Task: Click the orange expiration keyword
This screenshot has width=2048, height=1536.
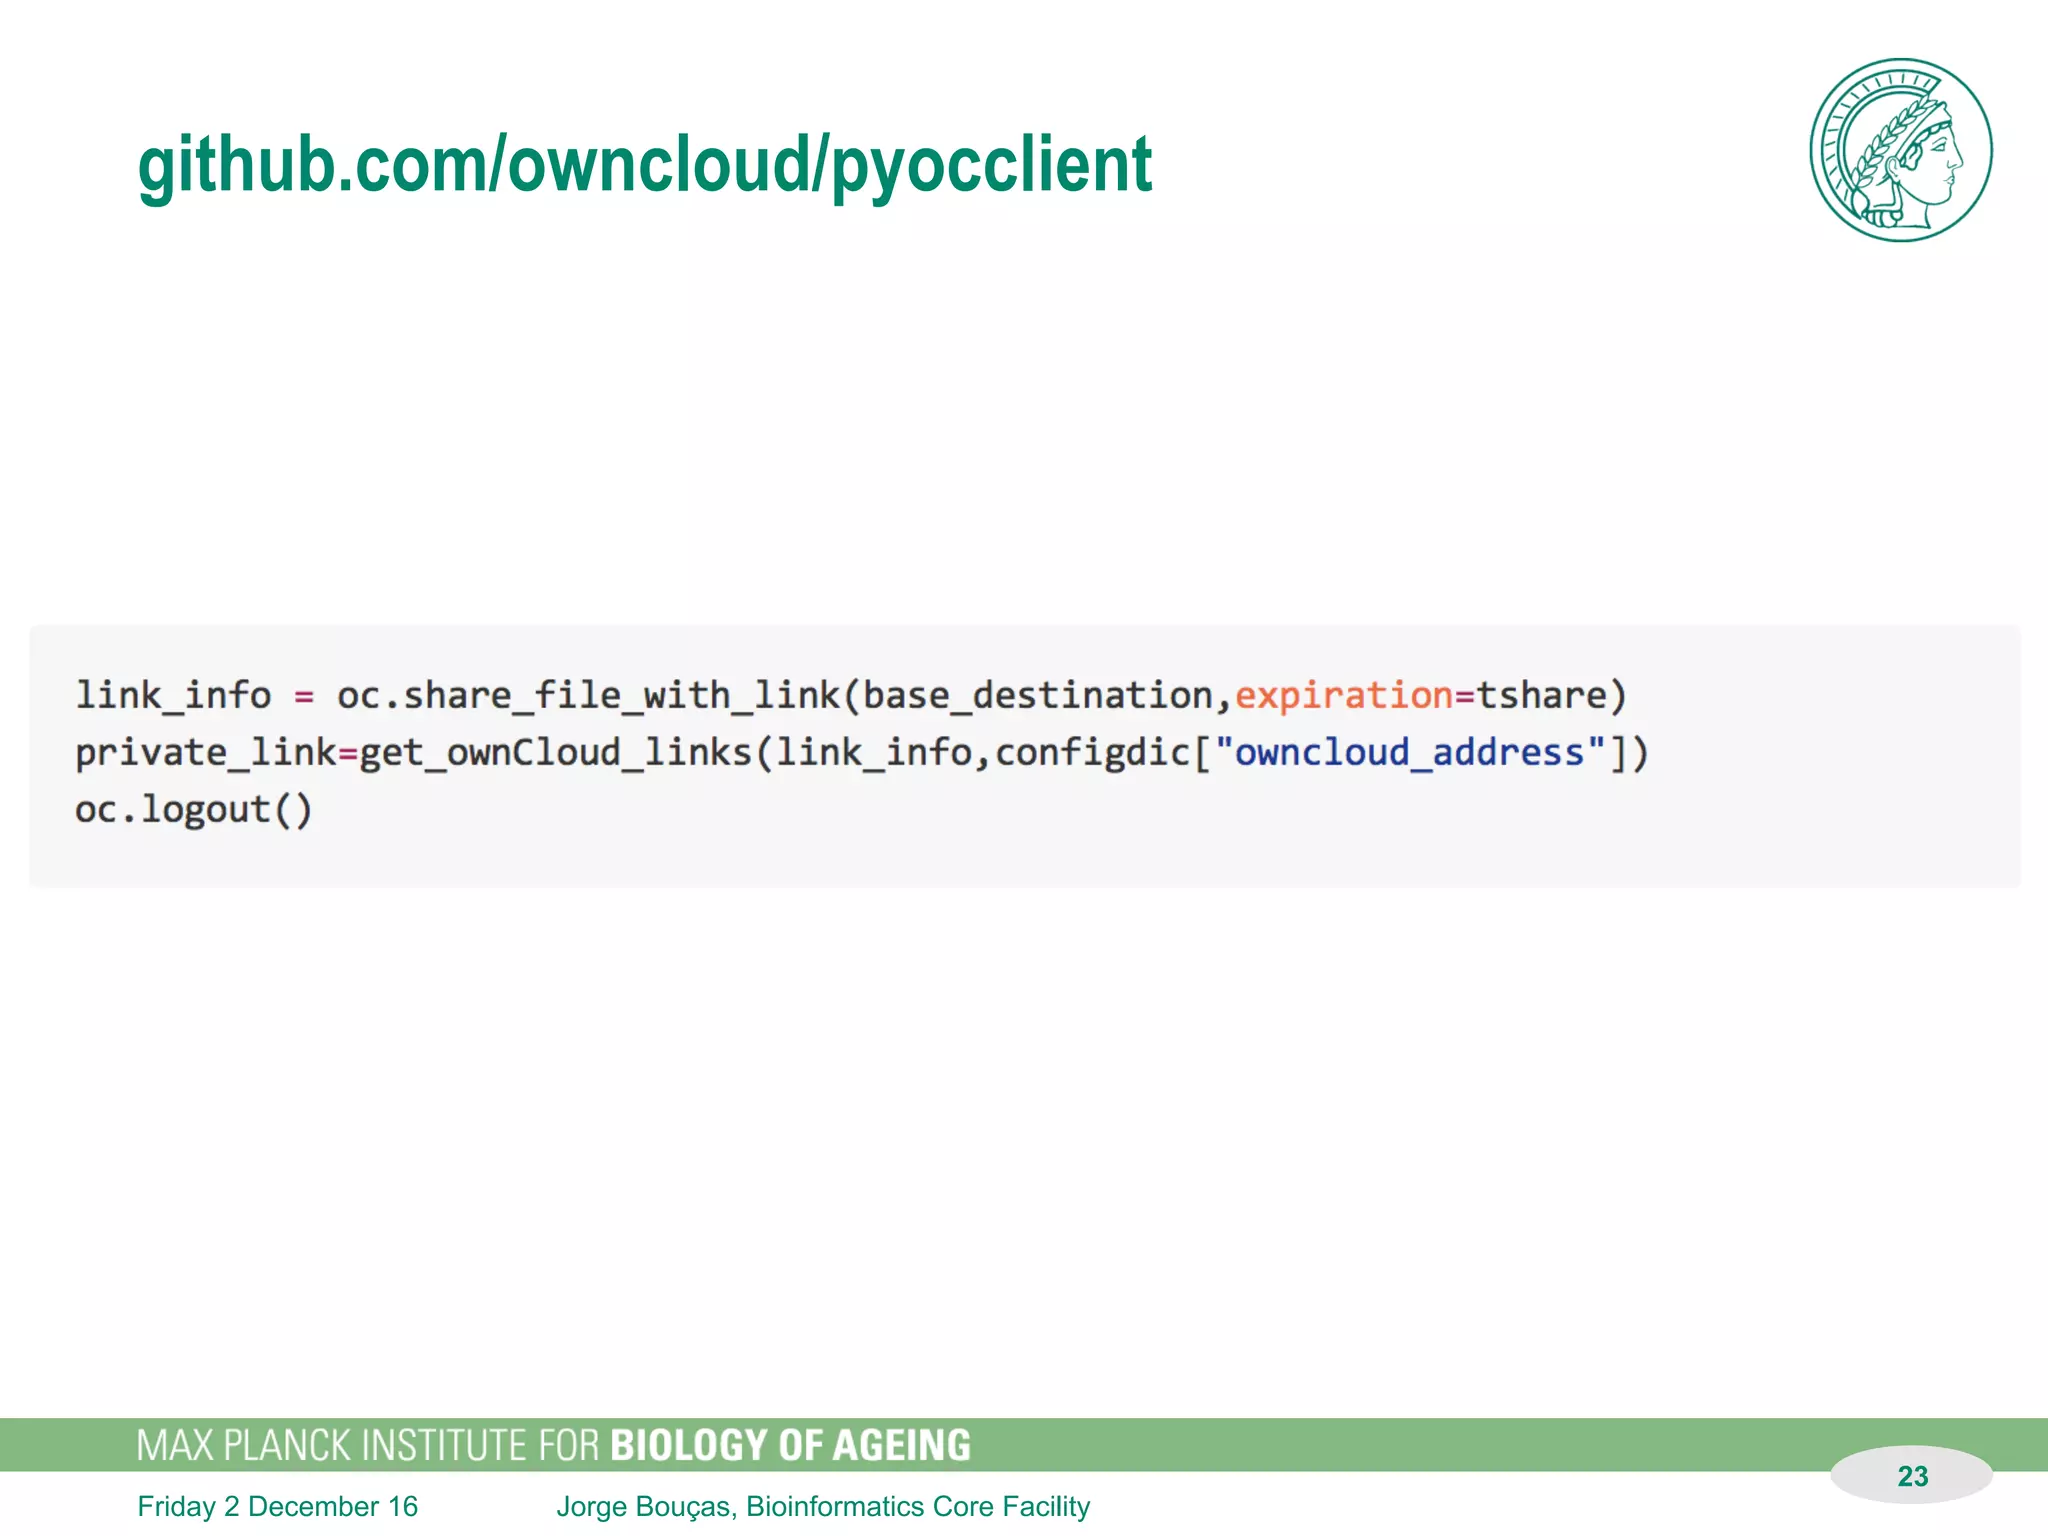Action: [x=1343, y=695]
